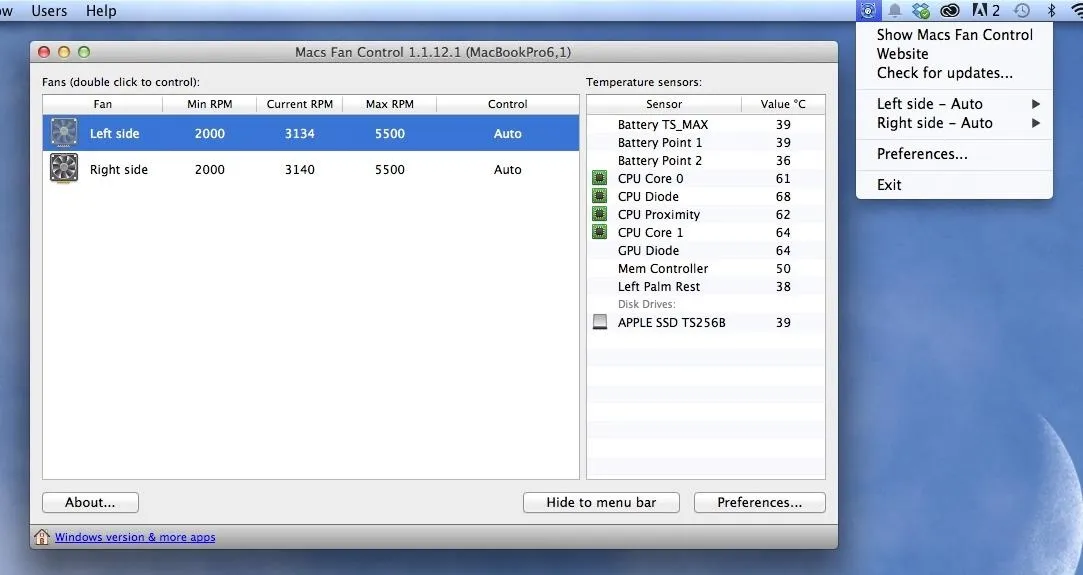The image size is (1083, 575).
Task: Choose Preferences... in the dropdown menu
Action: (922, 154)
